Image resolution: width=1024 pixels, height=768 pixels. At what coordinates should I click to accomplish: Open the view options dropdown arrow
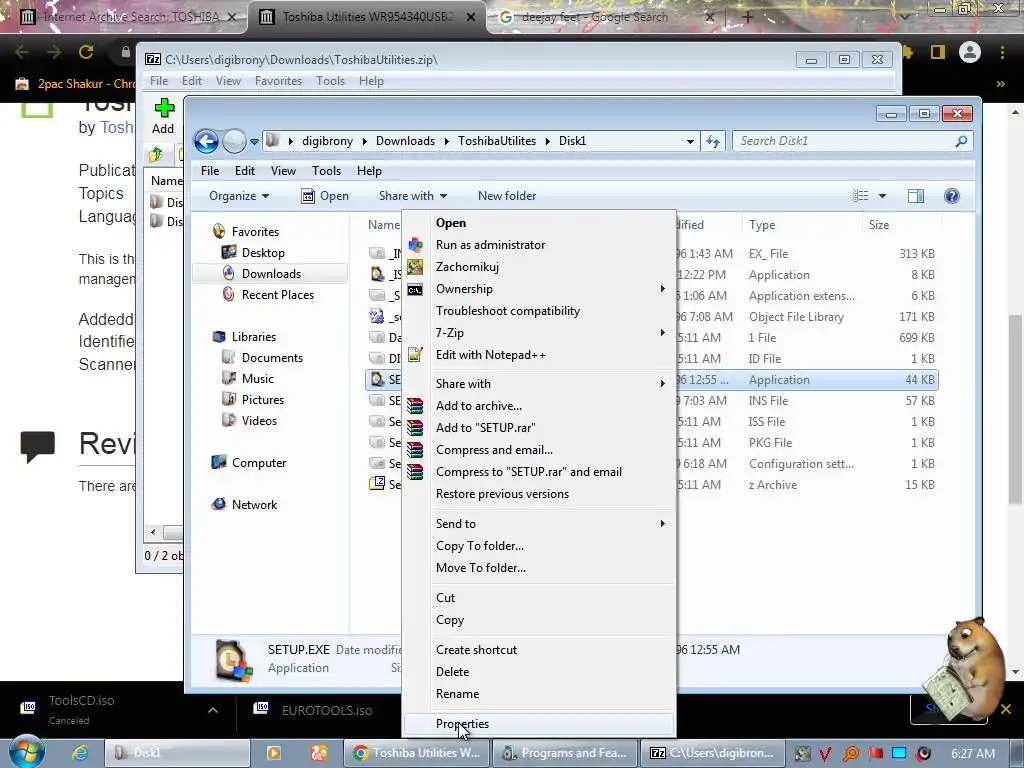click(x=882, y=196)
